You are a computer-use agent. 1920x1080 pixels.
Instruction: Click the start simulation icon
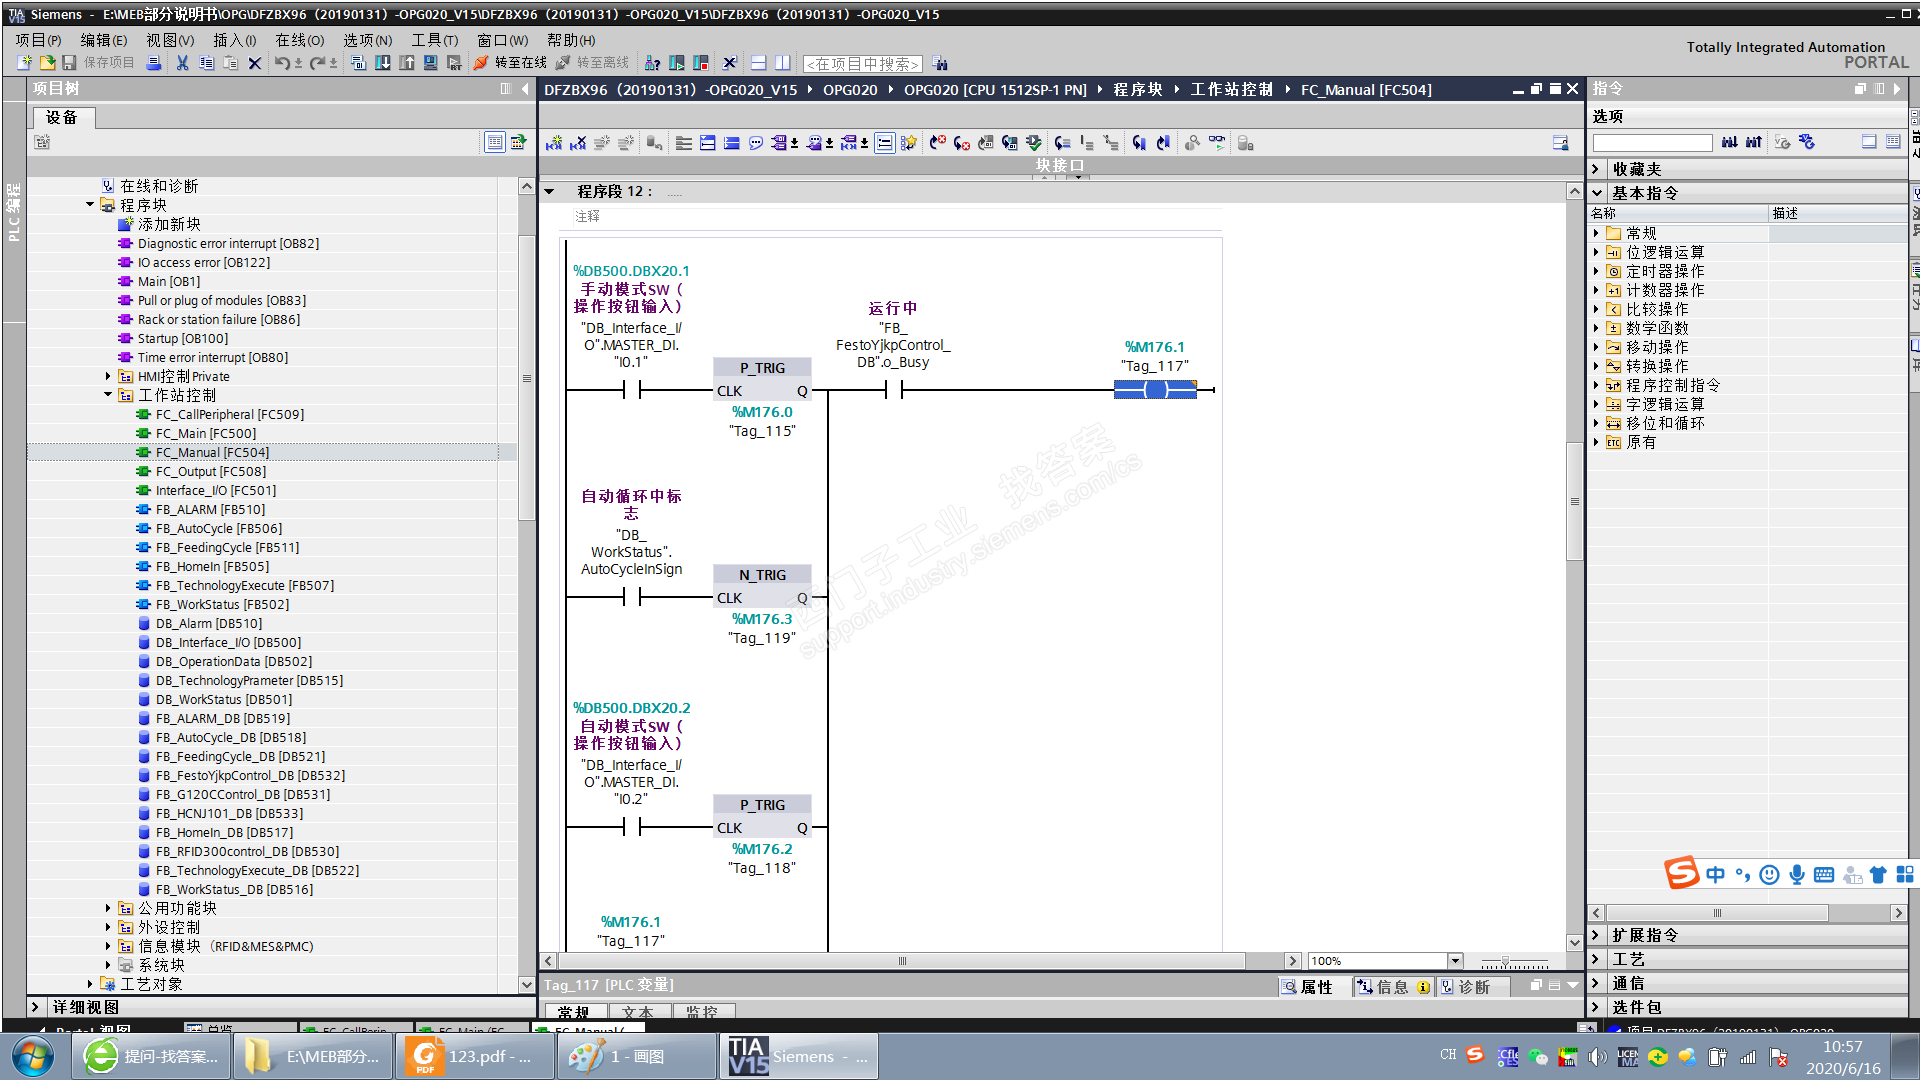430,63
